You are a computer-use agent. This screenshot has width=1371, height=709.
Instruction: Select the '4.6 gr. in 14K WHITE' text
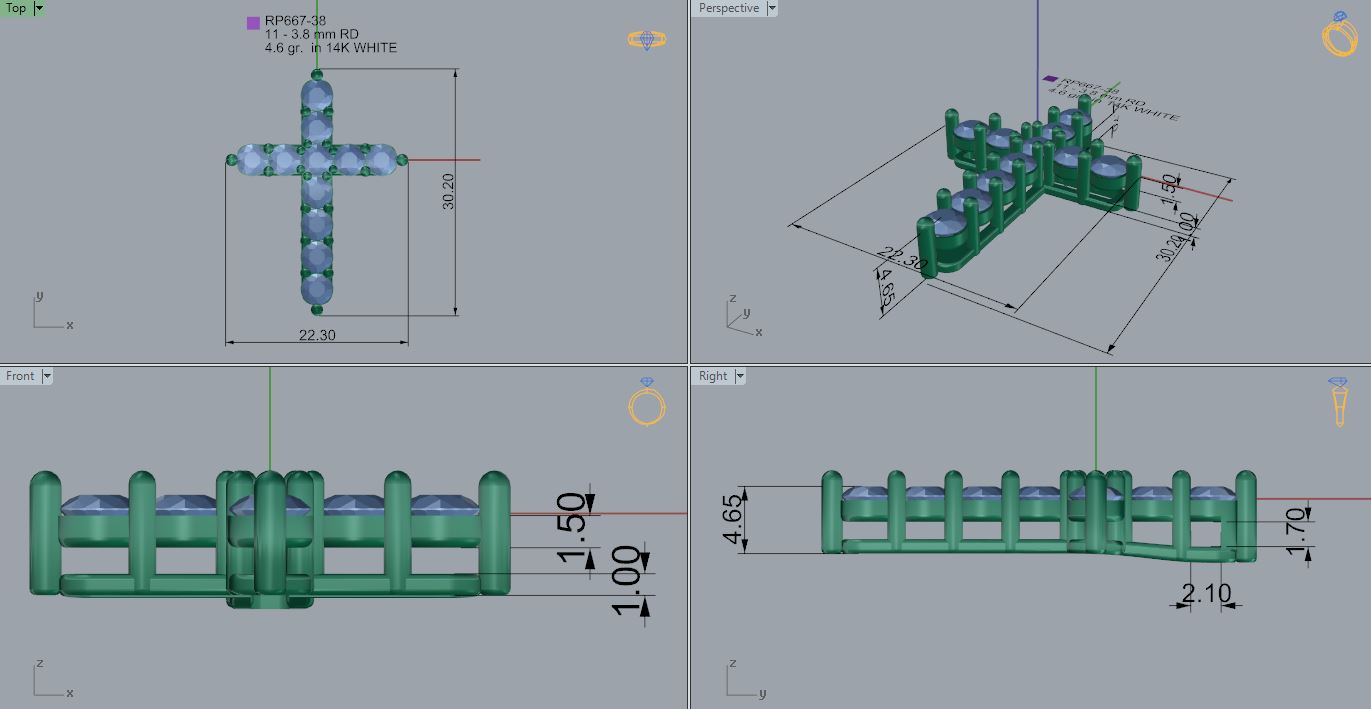[331, 48]
